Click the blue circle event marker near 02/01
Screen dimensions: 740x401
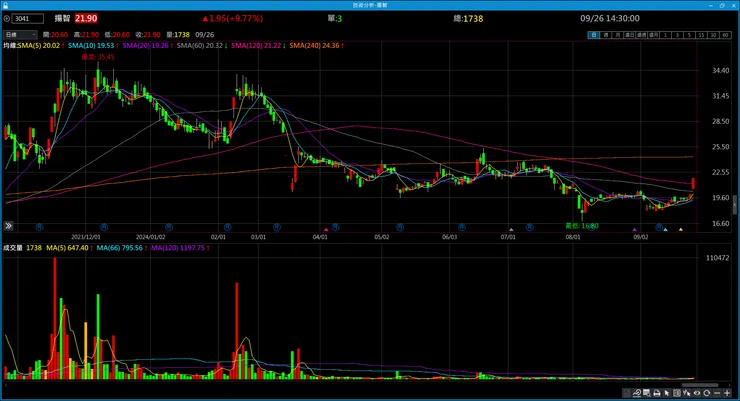[x=227, y=227]
